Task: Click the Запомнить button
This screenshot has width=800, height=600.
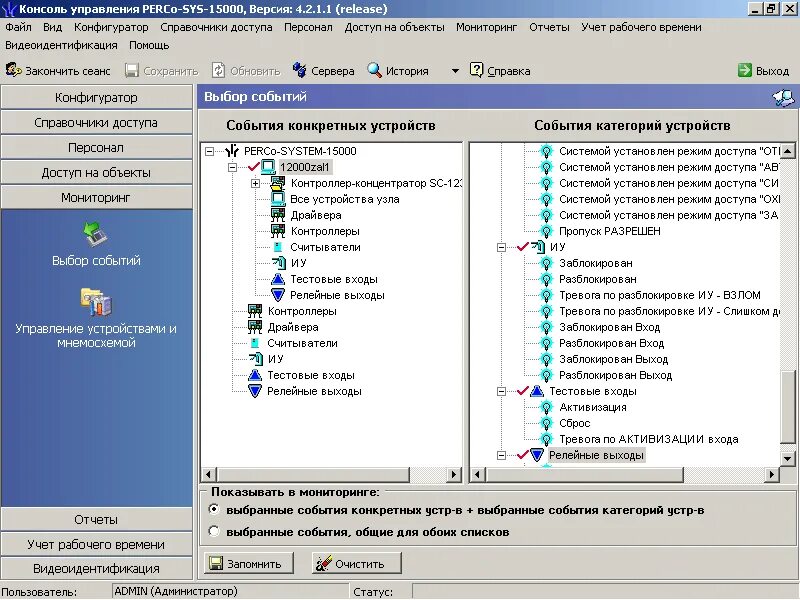Action: [249, 563]
